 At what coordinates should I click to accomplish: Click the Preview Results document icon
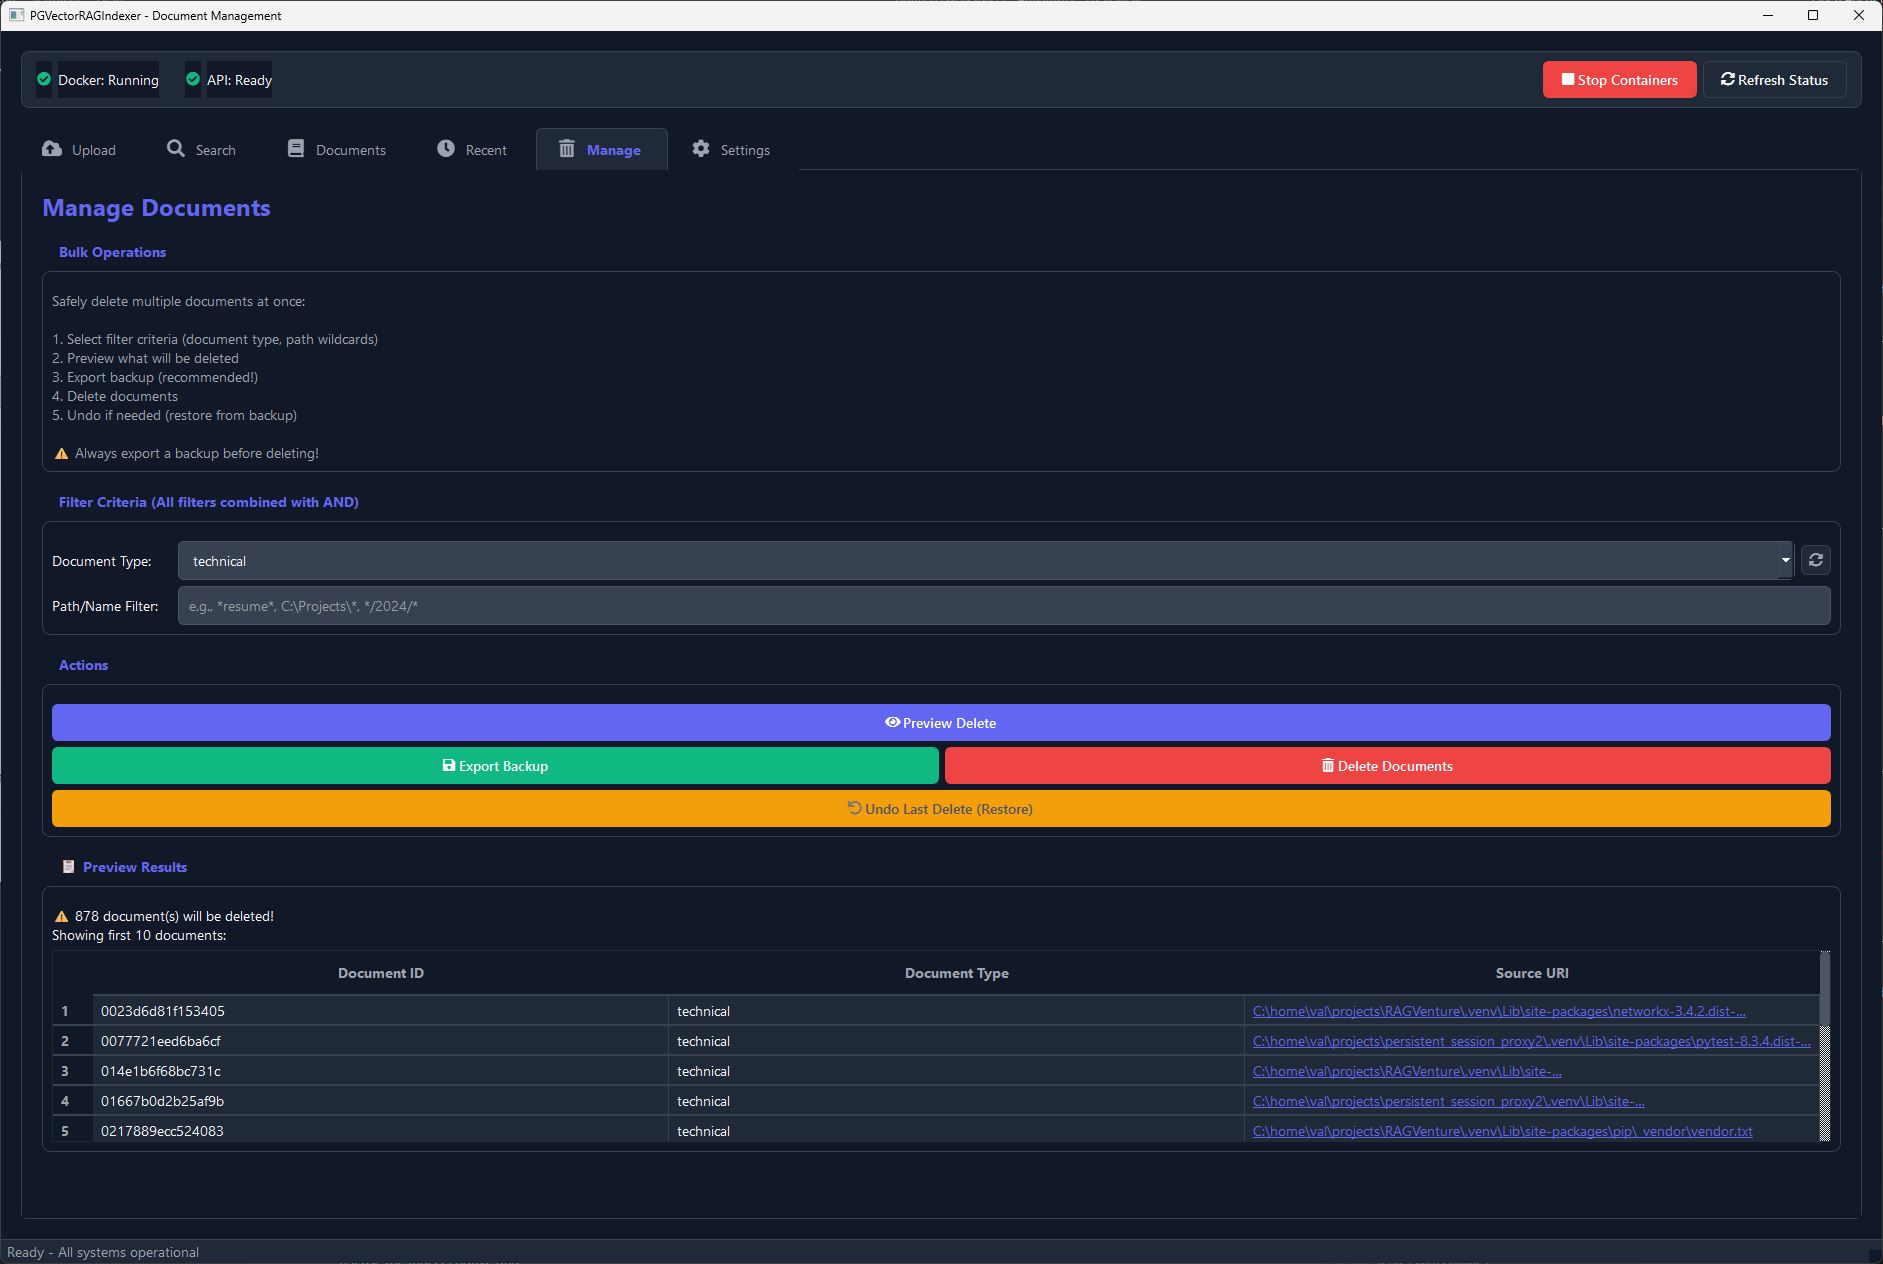coord(68,866)
